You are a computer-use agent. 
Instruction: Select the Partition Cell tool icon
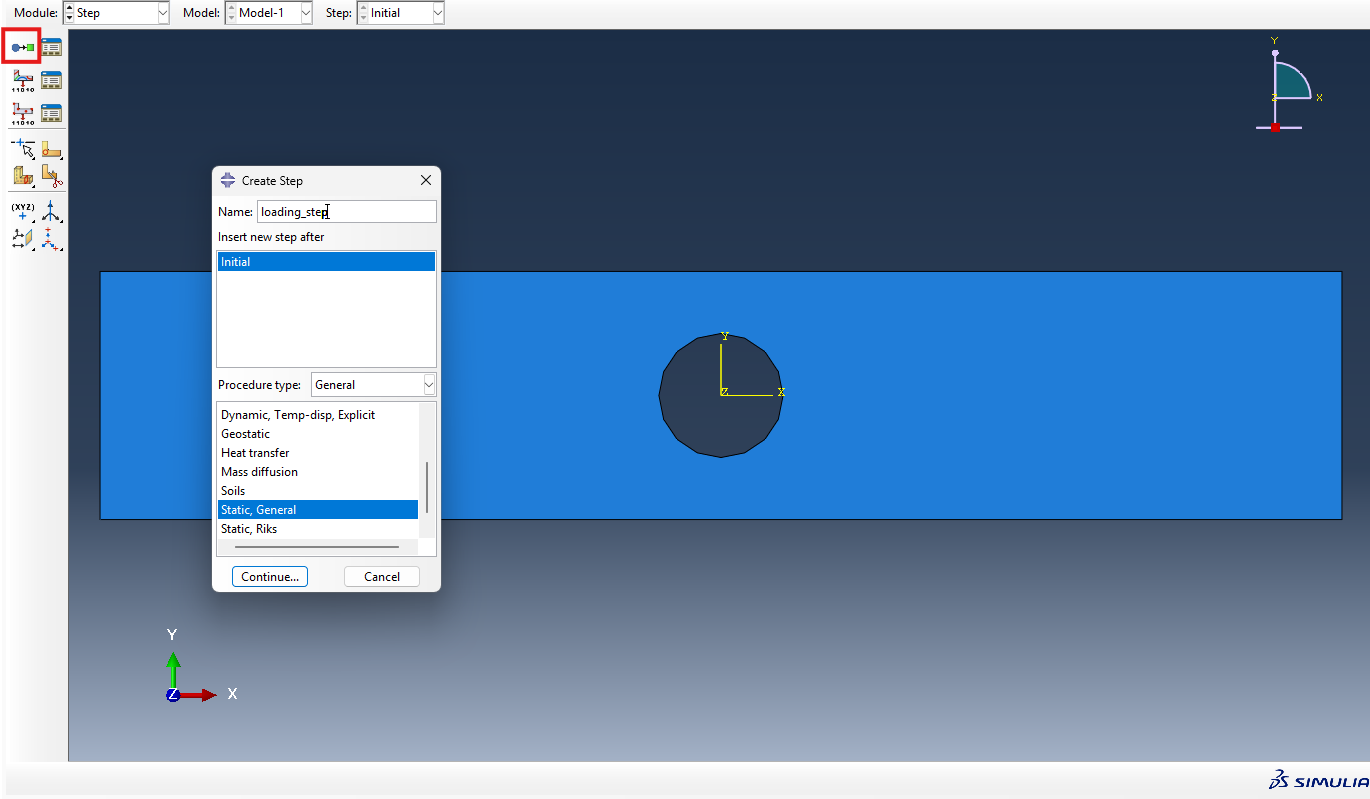pos(22,176)
